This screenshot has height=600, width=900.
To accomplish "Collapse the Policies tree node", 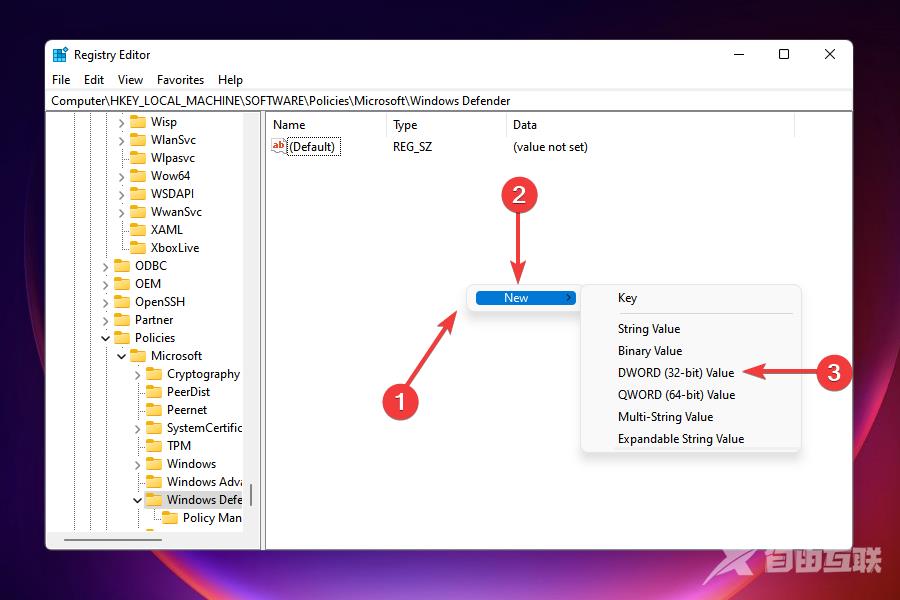I will [x=105, y=337].
